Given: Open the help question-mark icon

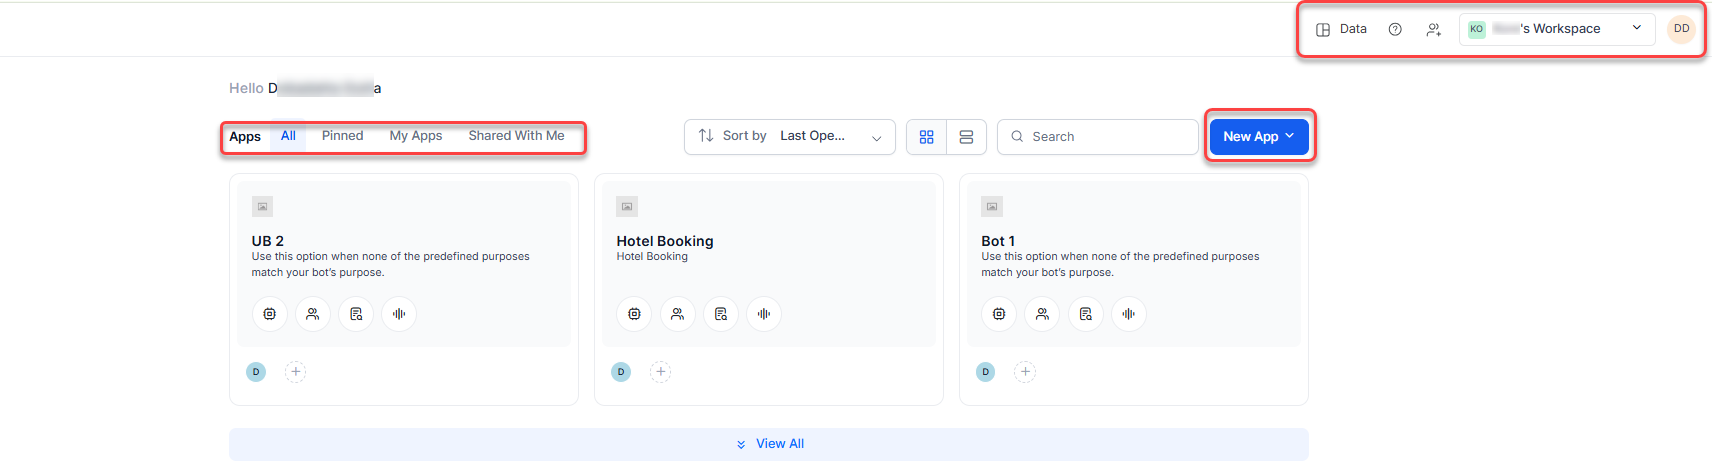Looking at the screenshot, I should click(x=1395, y=29).
